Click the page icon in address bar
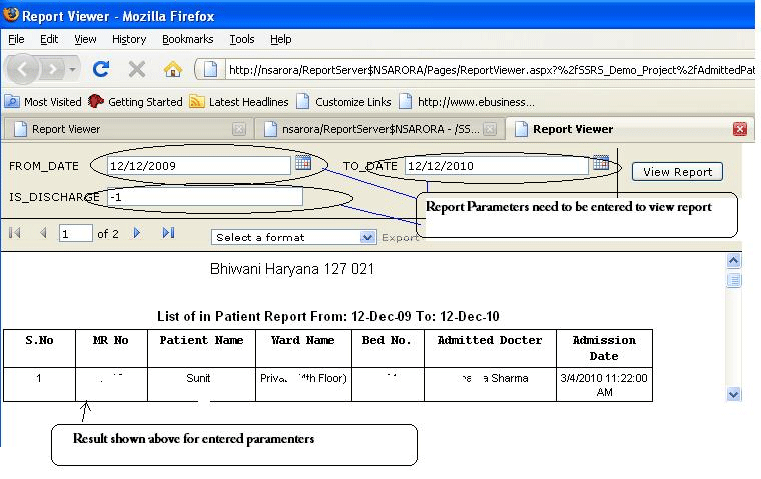The image size is (761, 479). (x=210, y=69)
